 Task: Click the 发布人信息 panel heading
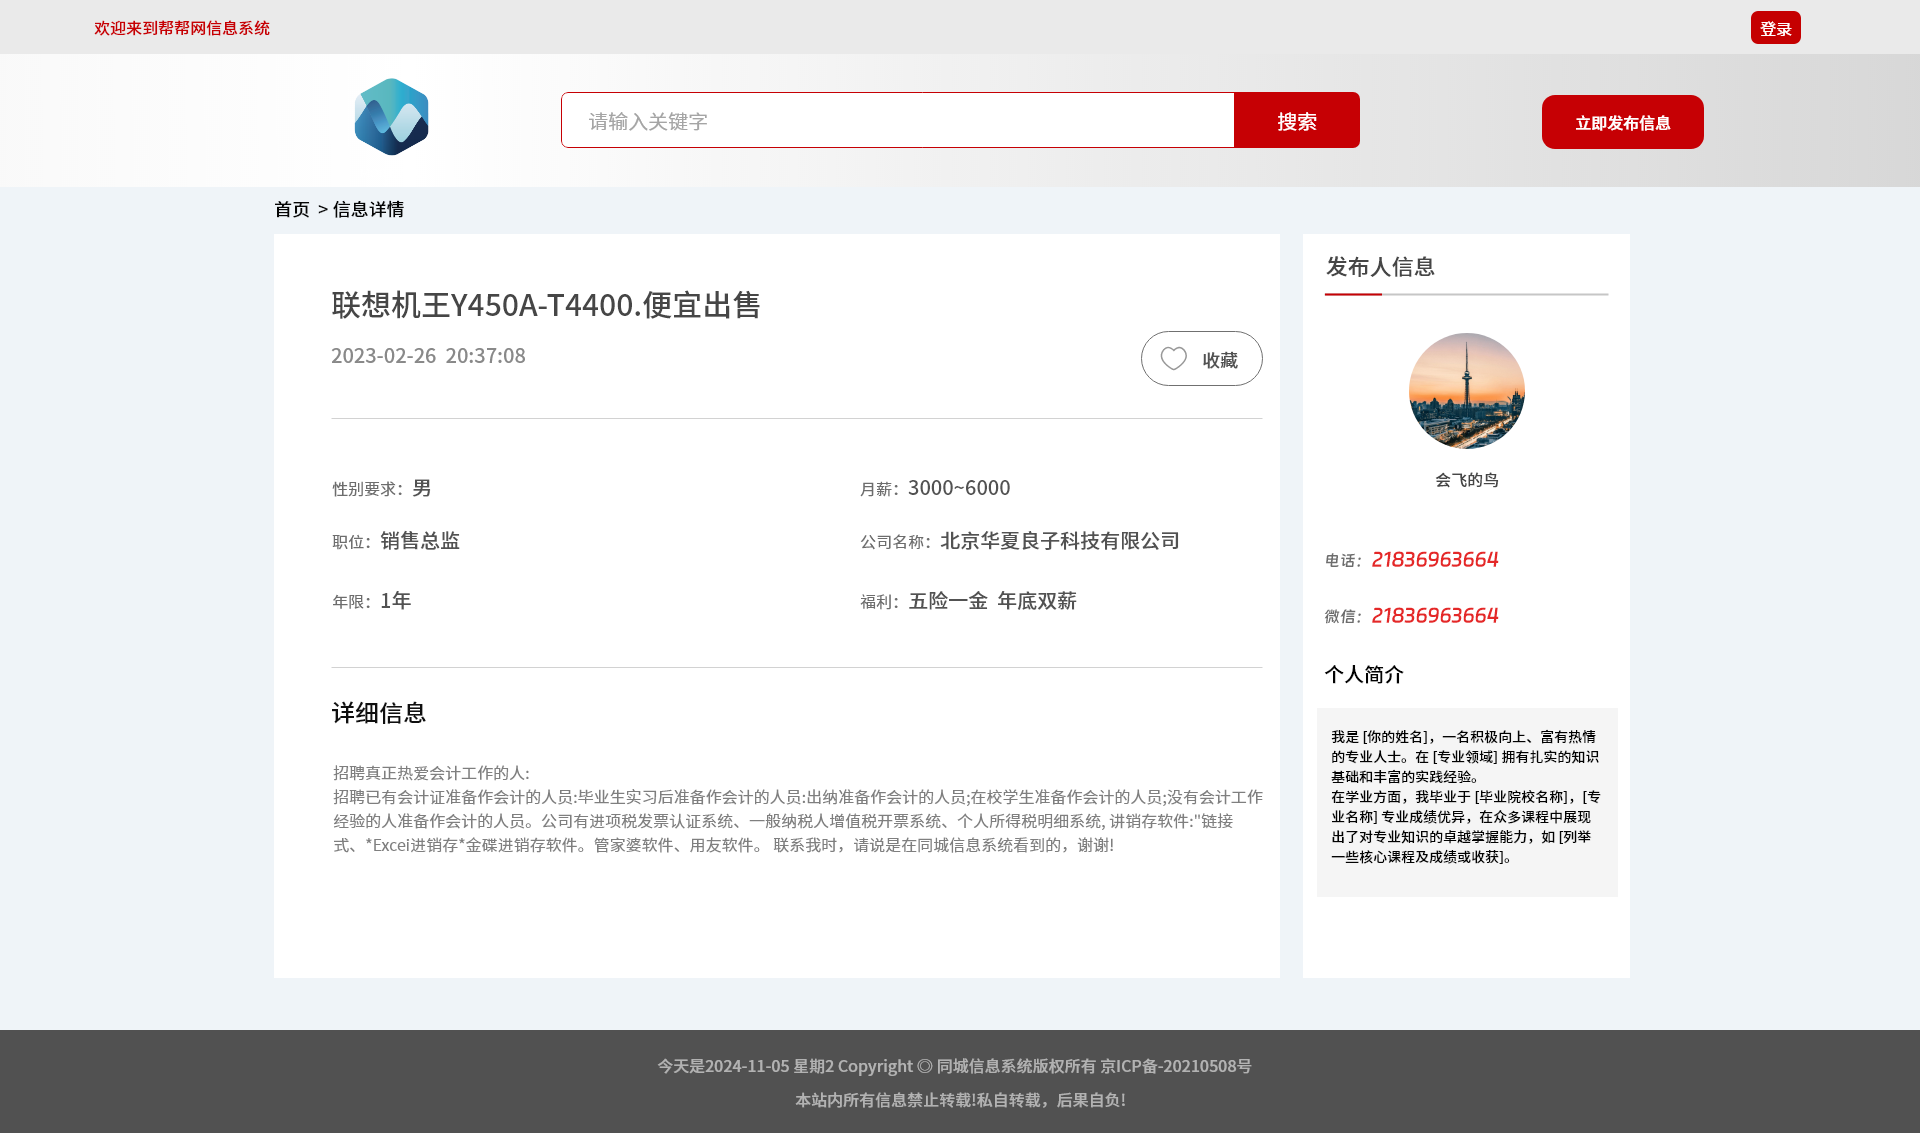(x=1380, y=267)
